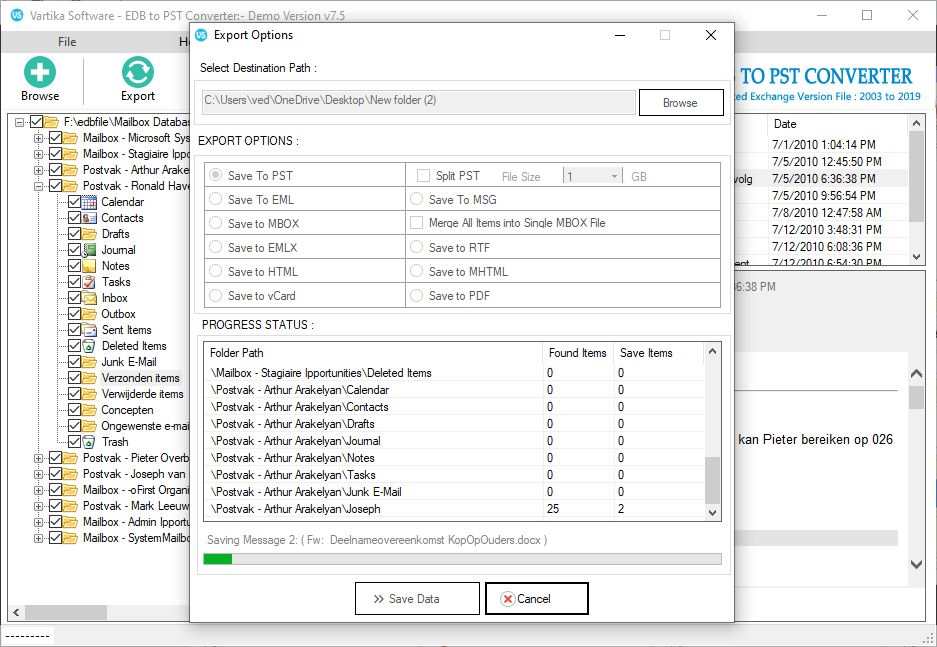Click the Concepten folder icon
Viewport: 937px width, 647px height.
(x=90, y=410)
